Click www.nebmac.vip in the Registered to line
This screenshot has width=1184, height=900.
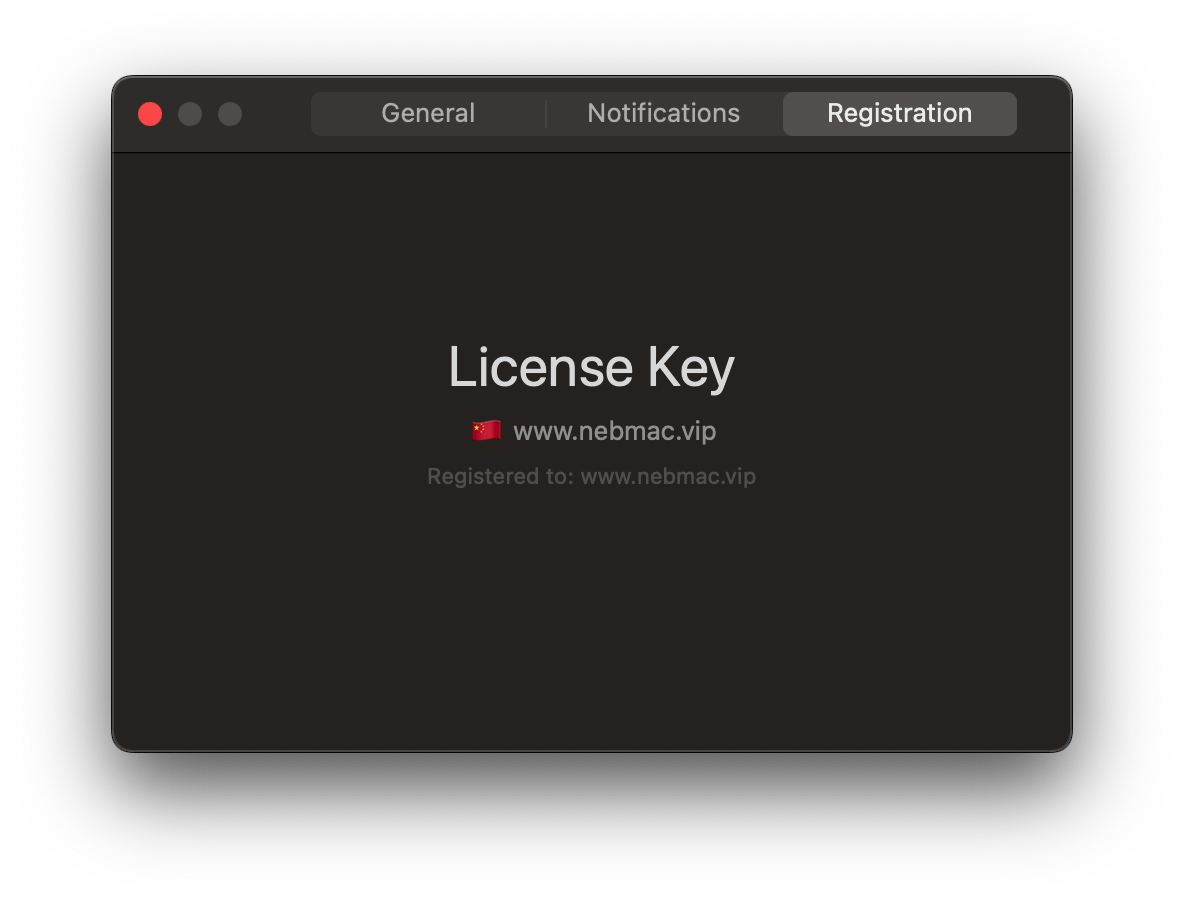[x=668, y=477]
